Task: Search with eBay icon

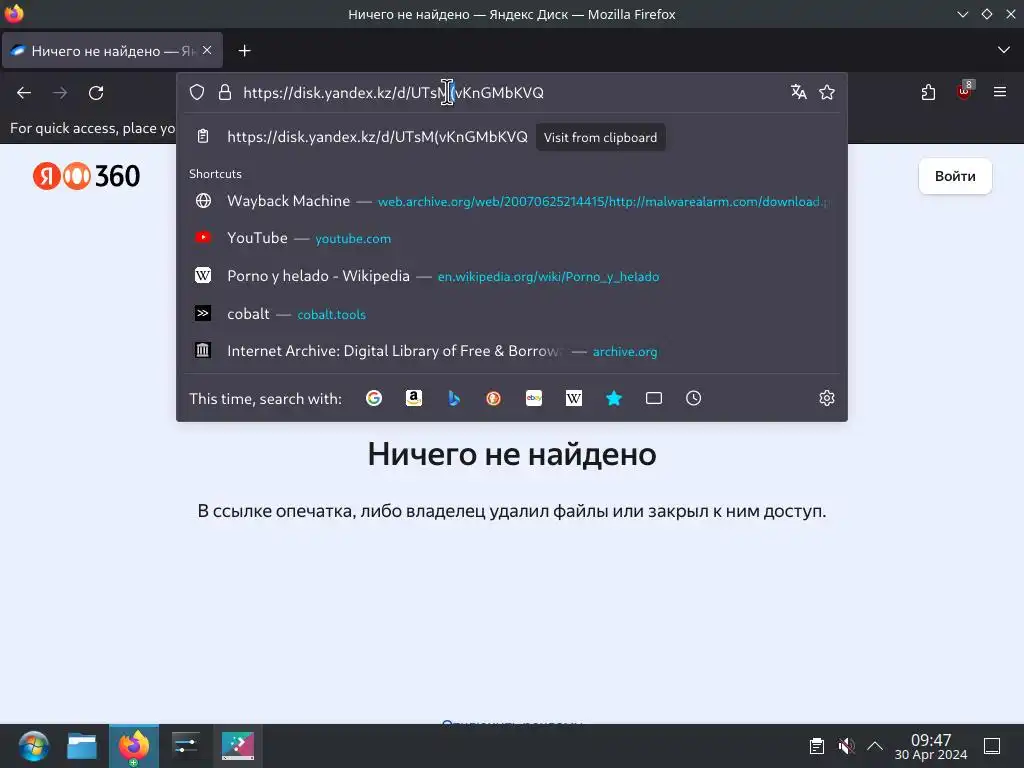Action: 534,398
